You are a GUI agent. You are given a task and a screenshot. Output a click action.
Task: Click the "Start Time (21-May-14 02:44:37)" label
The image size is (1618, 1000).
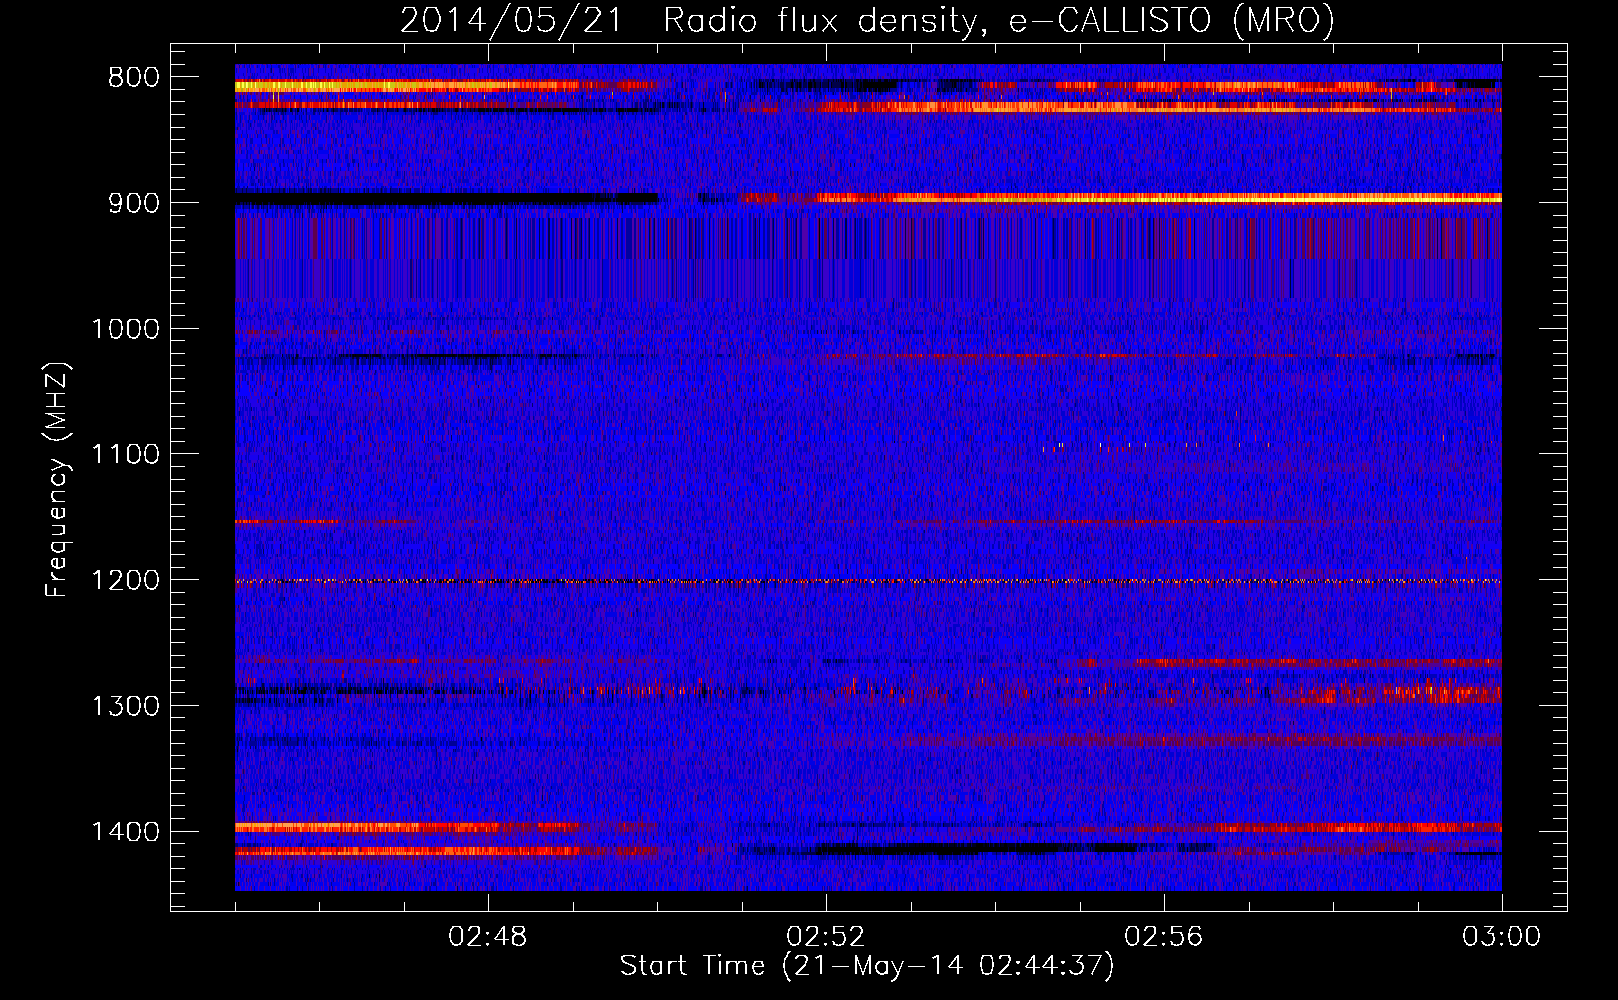click(x=867, y=966)
